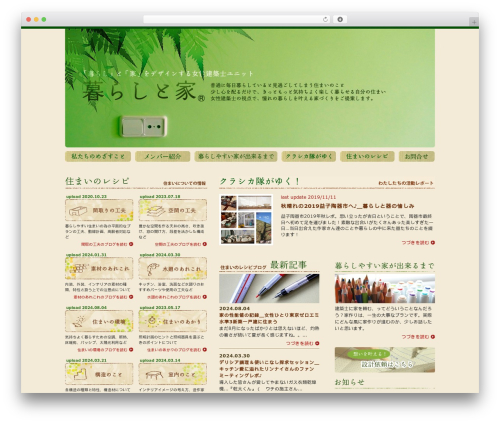Click the table icon on 室内のこと
Viewport: 500px width, 423px height.
tap(154, 375)
